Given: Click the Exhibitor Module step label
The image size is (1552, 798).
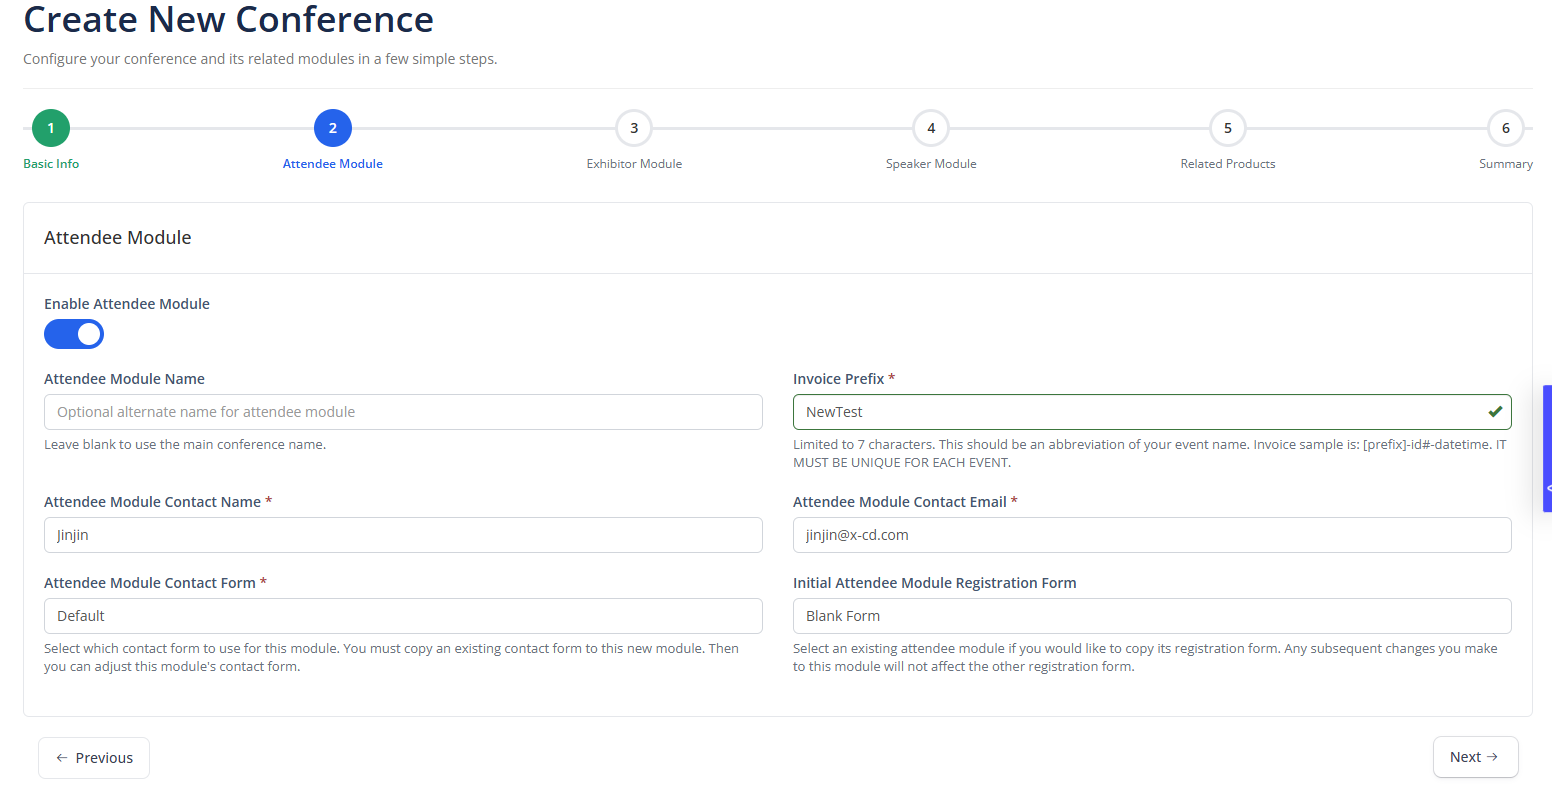Looking at the screenshot, I should (634, 164).
